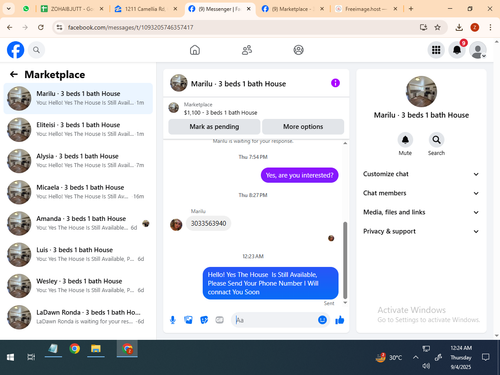Record a voice clip with microphone icon
500x375 pixels.
(173, 320)
